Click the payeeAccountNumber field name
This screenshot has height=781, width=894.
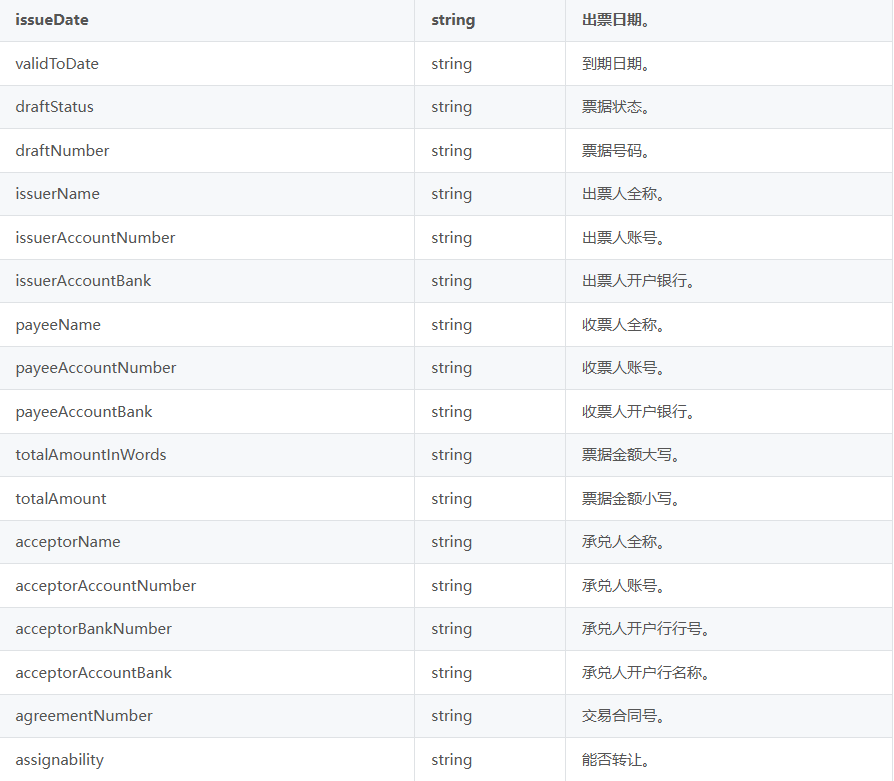click(x=96, y=368)
